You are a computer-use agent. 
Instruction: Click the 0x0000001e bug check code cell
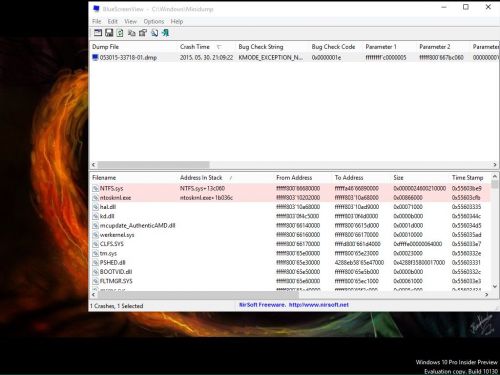click(x=326, y=58)
